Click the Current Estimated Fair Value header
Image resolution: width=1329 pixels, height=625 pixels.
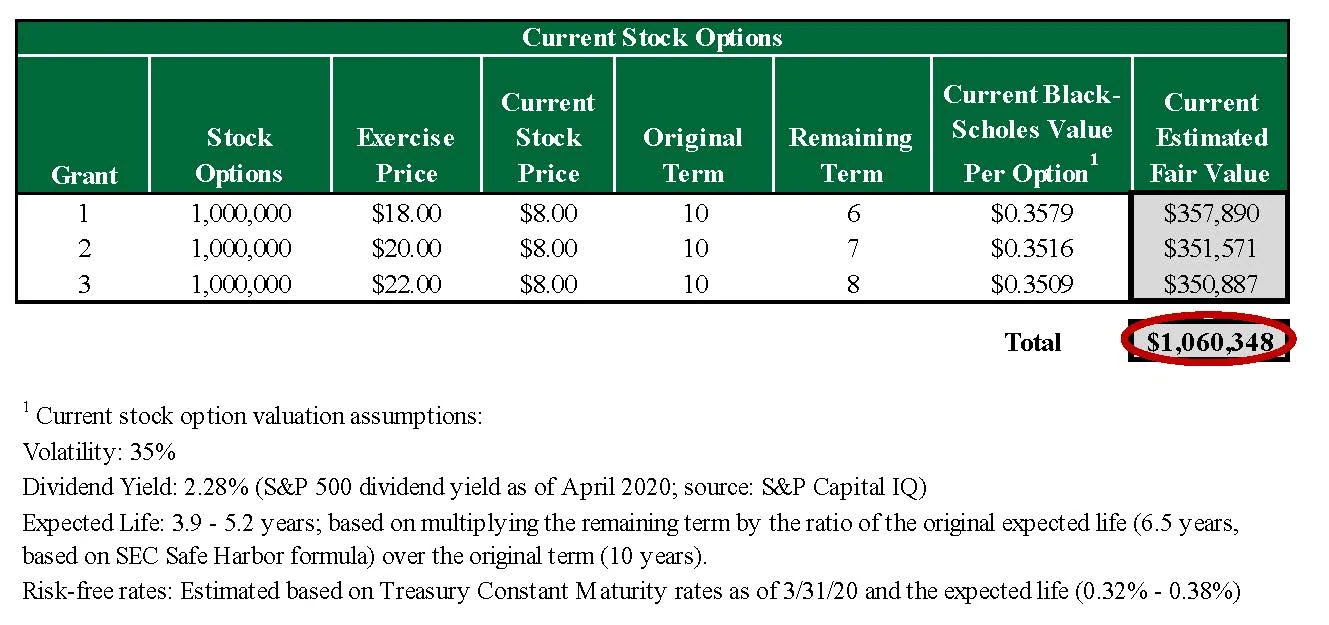[1210, 137]
